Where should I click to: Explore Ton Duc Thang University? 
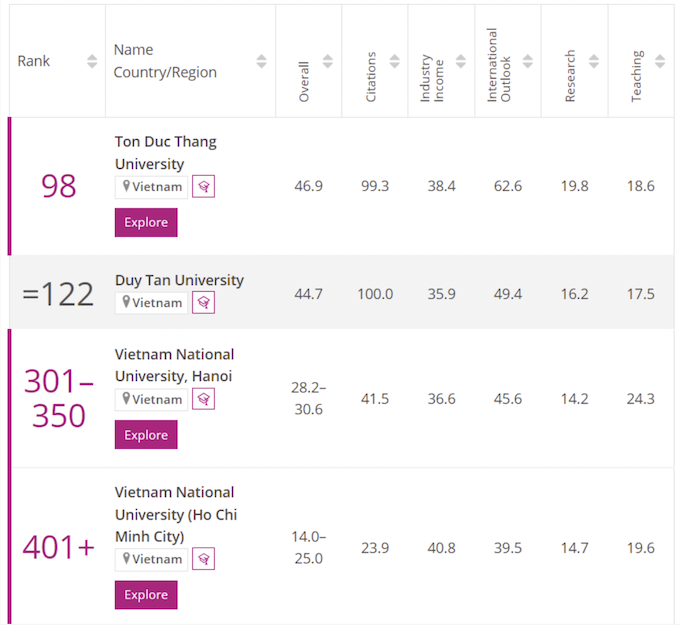(146, 222)
